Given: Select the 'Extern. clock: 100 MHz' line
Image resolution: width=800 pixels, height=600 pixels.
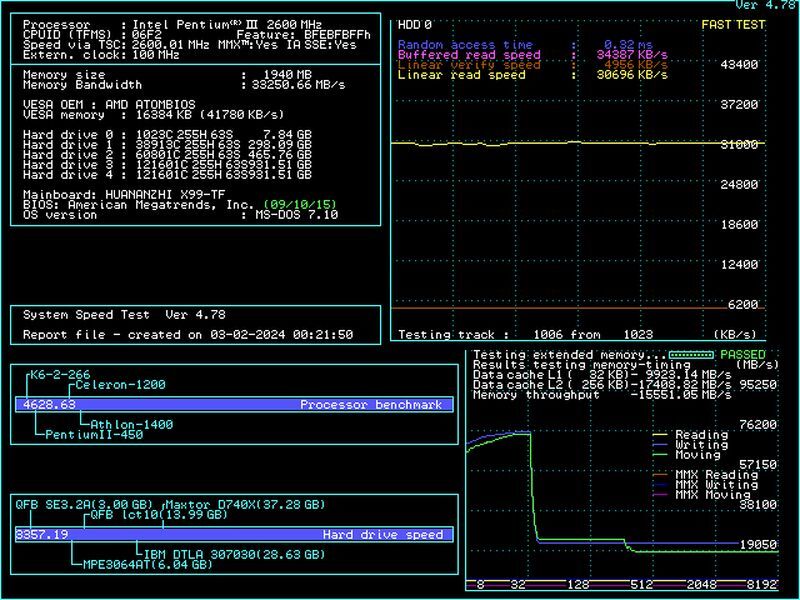Looking at the screenshot, I should (101, 55).
